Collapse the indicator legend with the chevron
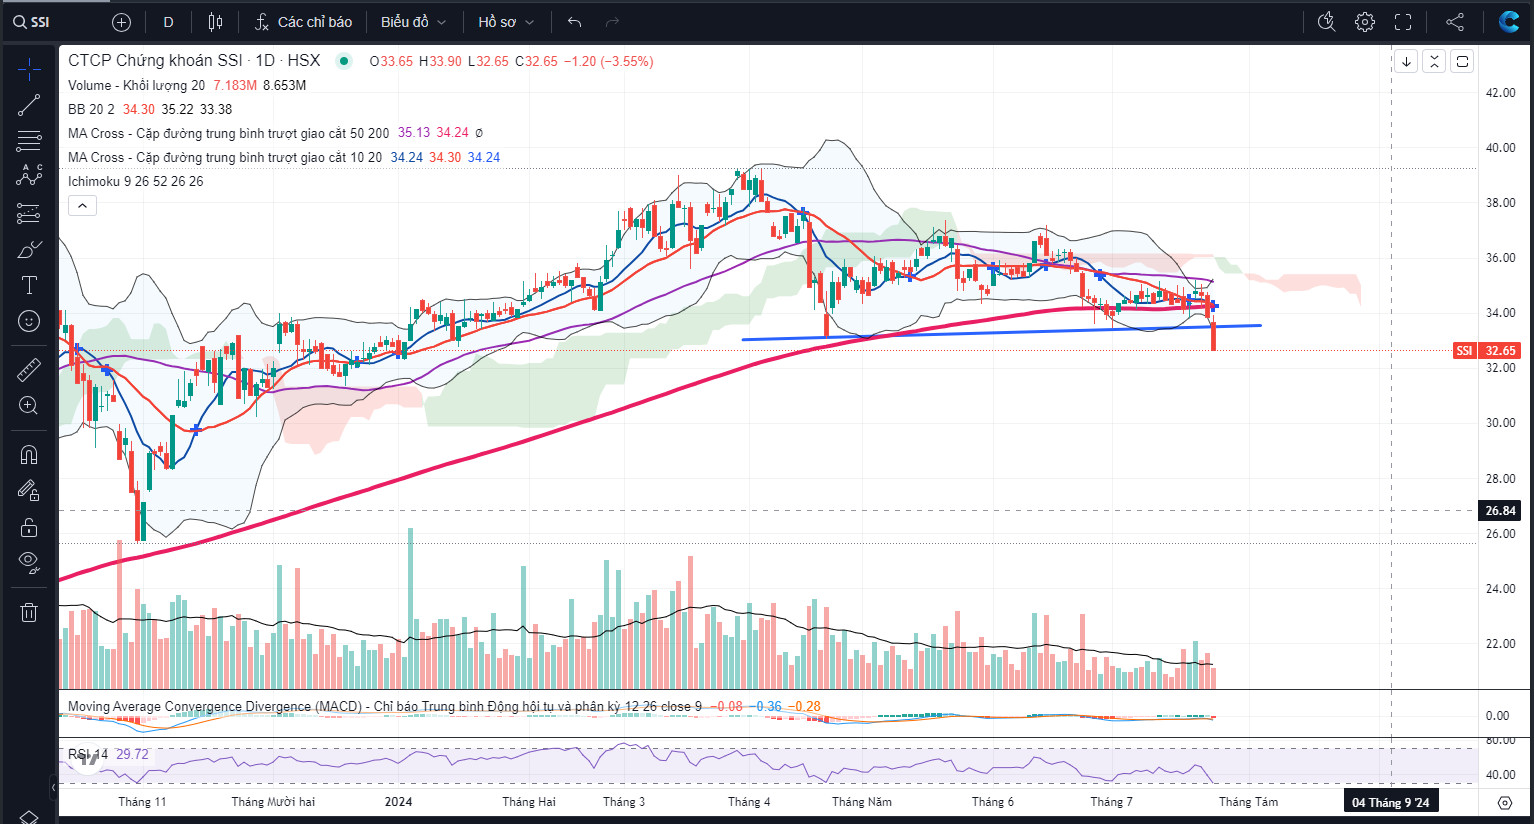 pyautogui.click(x=82, y=206)
